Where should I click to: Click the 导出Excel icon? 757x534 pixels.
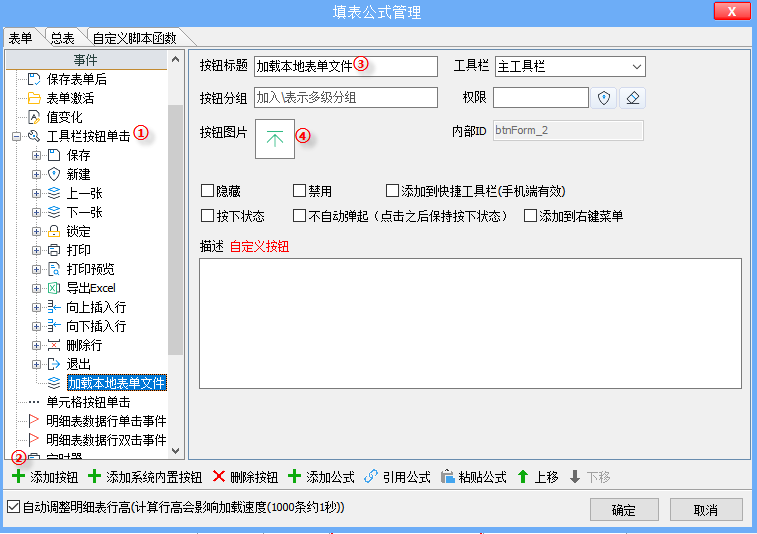[54, 288]
